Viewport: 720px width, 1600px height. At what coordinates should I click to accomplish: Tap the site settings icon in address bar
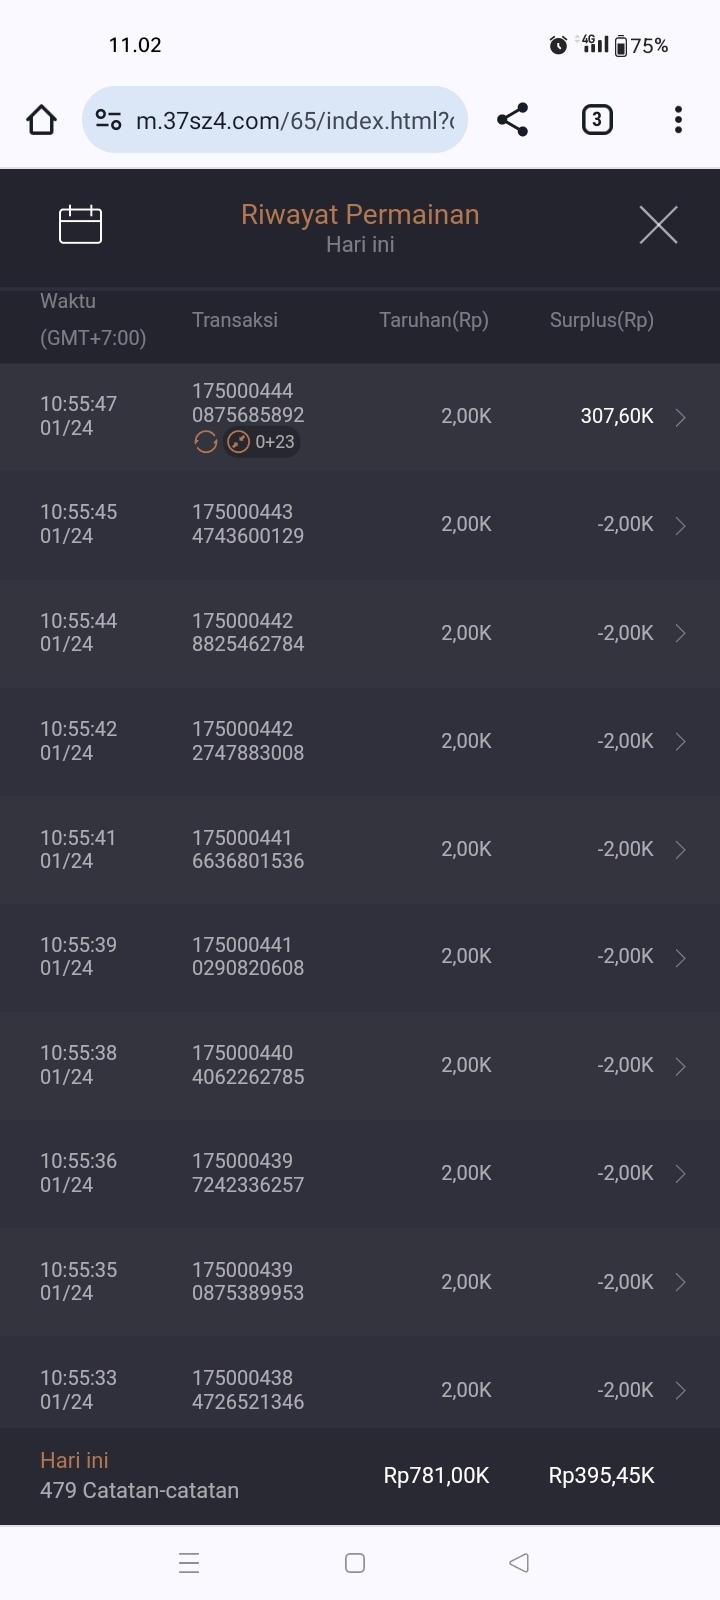pos(108,120)
